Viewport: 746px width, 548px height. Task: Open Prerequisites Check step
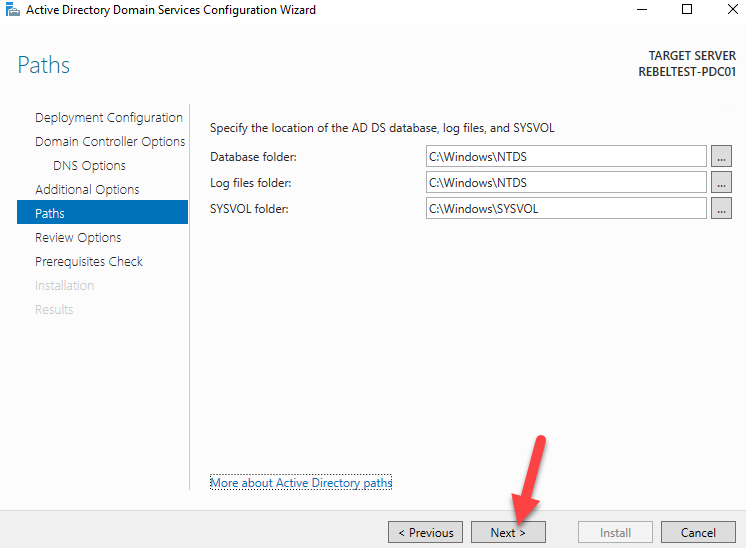tap(89, 261)
